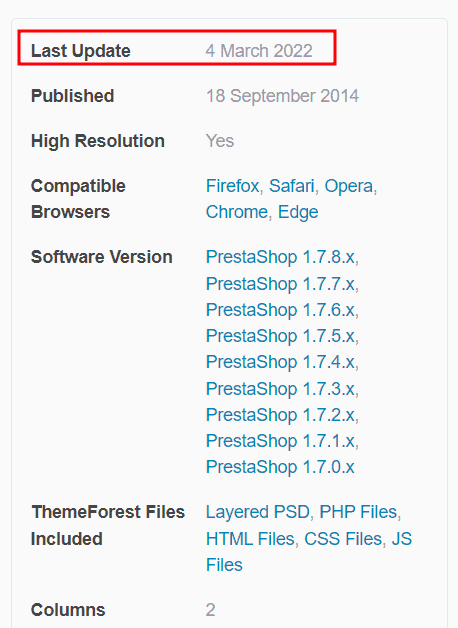Select the PHP Files link
The height and width of the screenshot is (628, 458).
358,512
